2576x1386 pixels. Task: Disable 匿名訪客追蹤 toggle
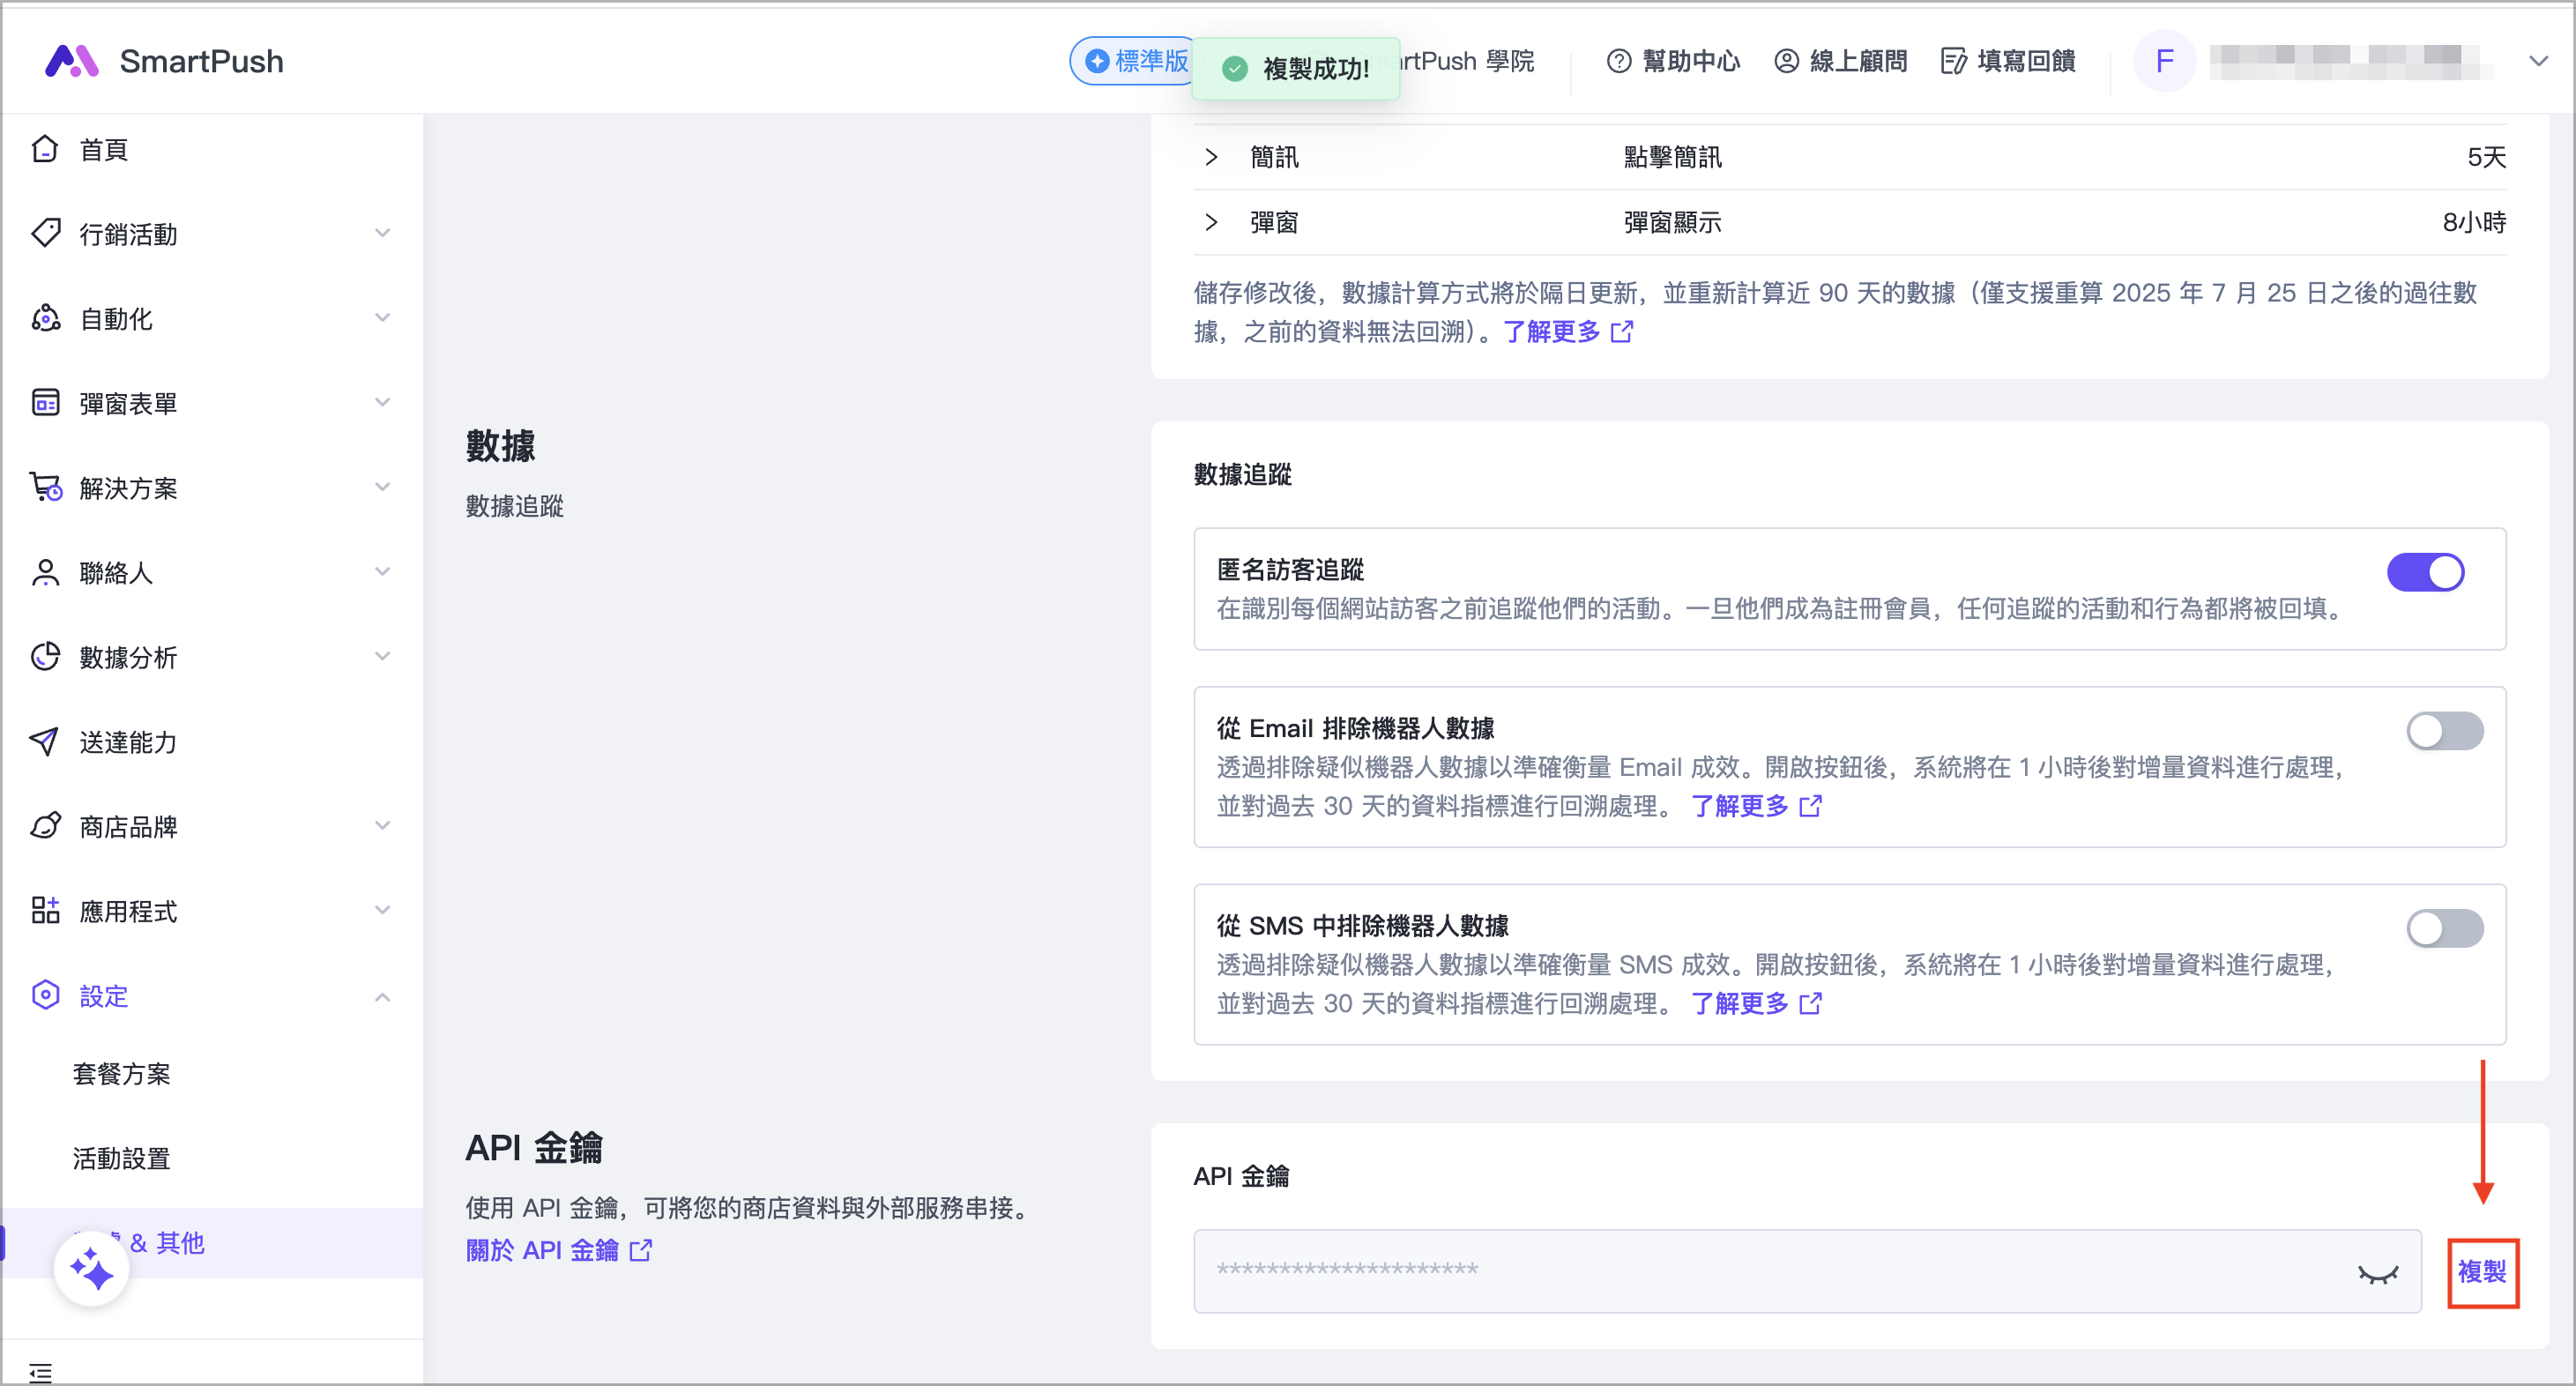2424,572
